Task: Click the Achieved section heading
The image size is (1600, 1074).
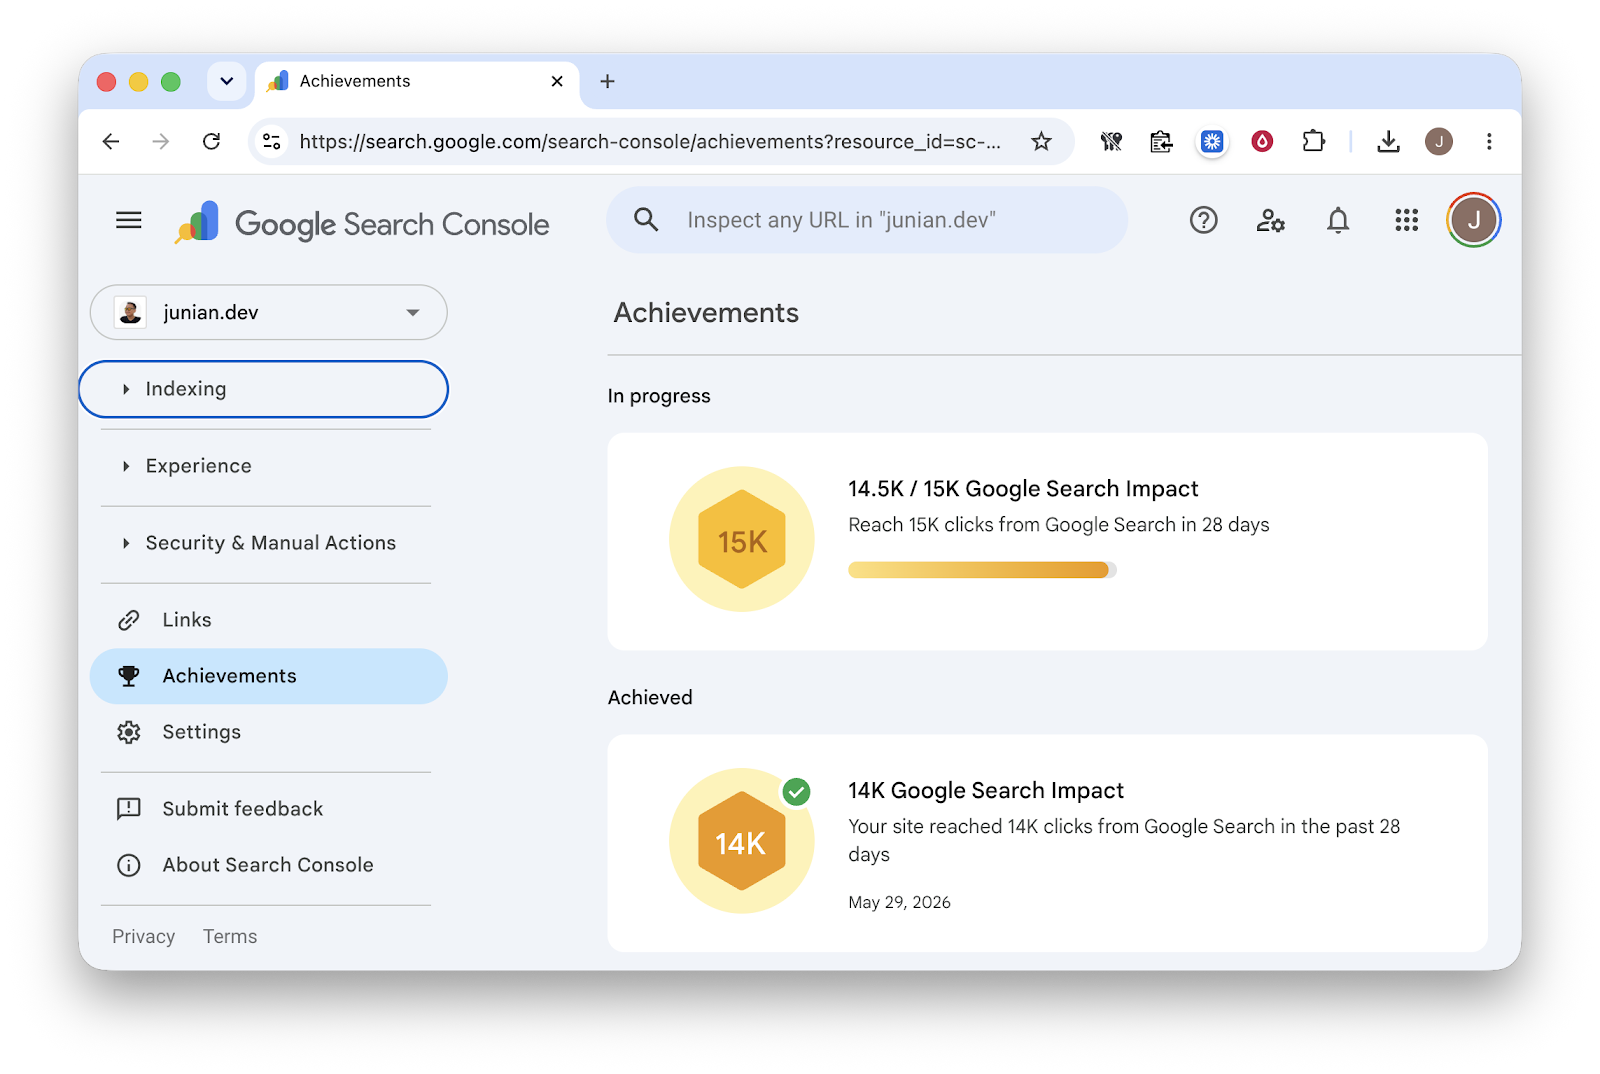Action: (x=650, y=698)
